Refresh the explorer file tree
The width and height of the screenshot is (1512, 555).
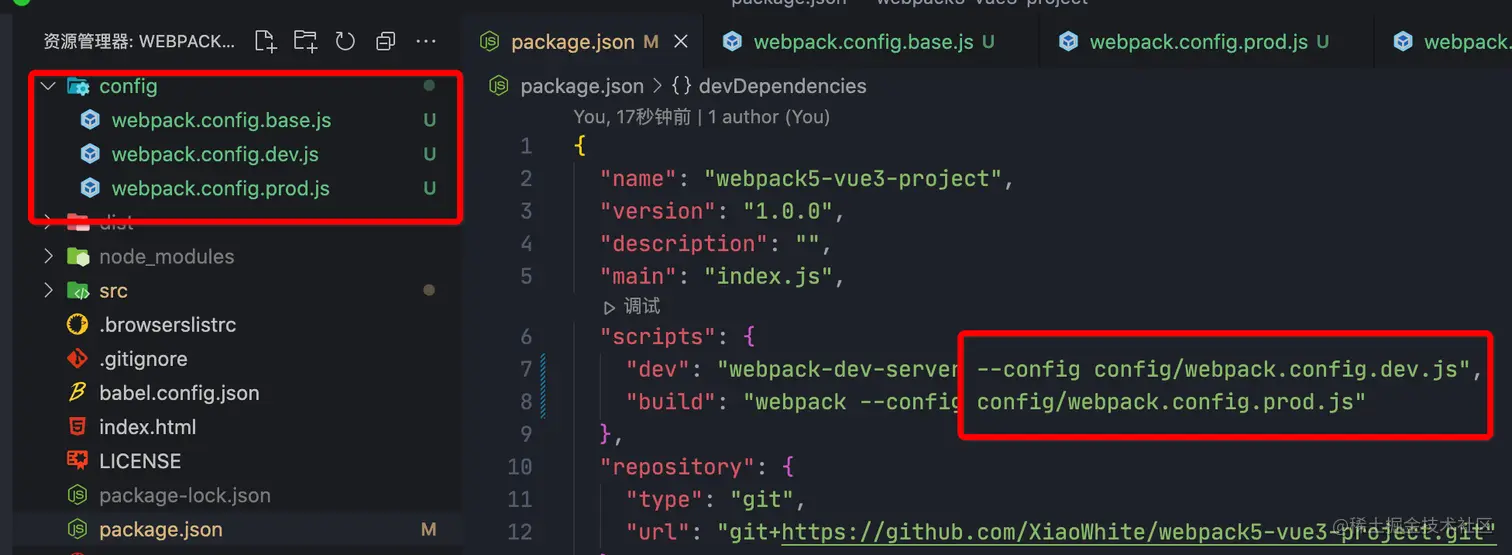point(345,41)
